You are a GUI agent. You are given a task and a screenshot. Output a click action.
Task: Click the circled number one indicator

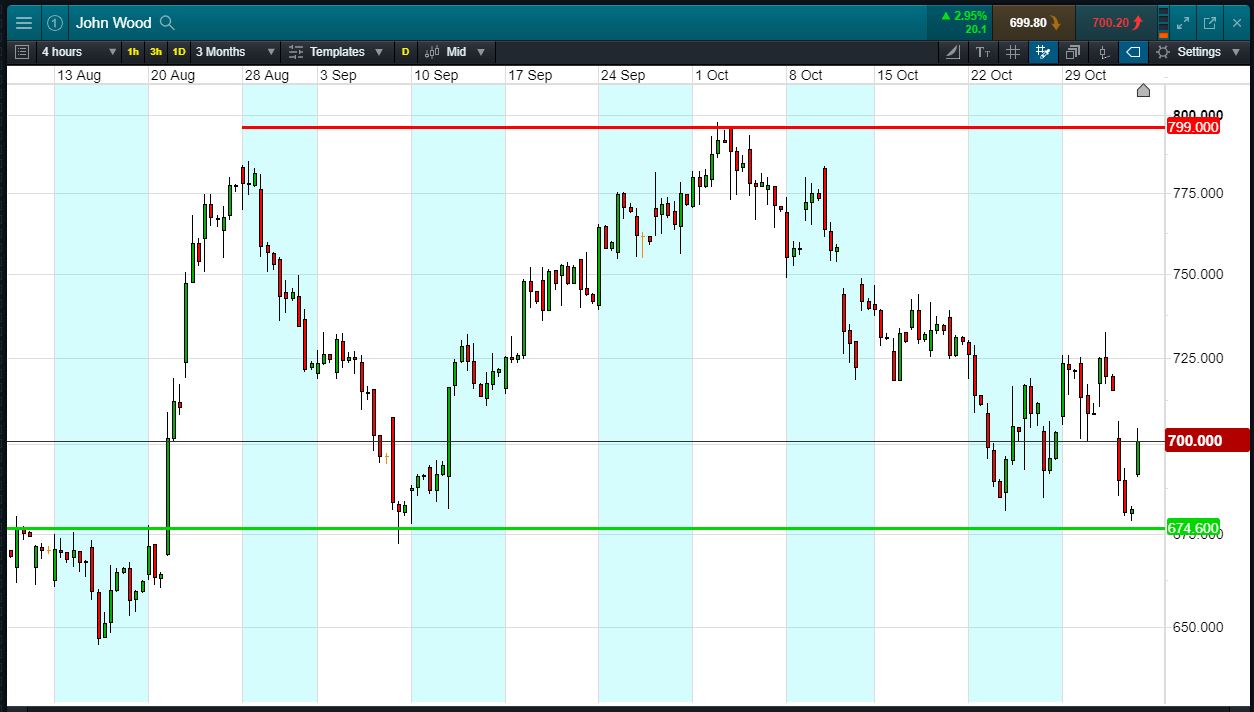click(55, 22)
